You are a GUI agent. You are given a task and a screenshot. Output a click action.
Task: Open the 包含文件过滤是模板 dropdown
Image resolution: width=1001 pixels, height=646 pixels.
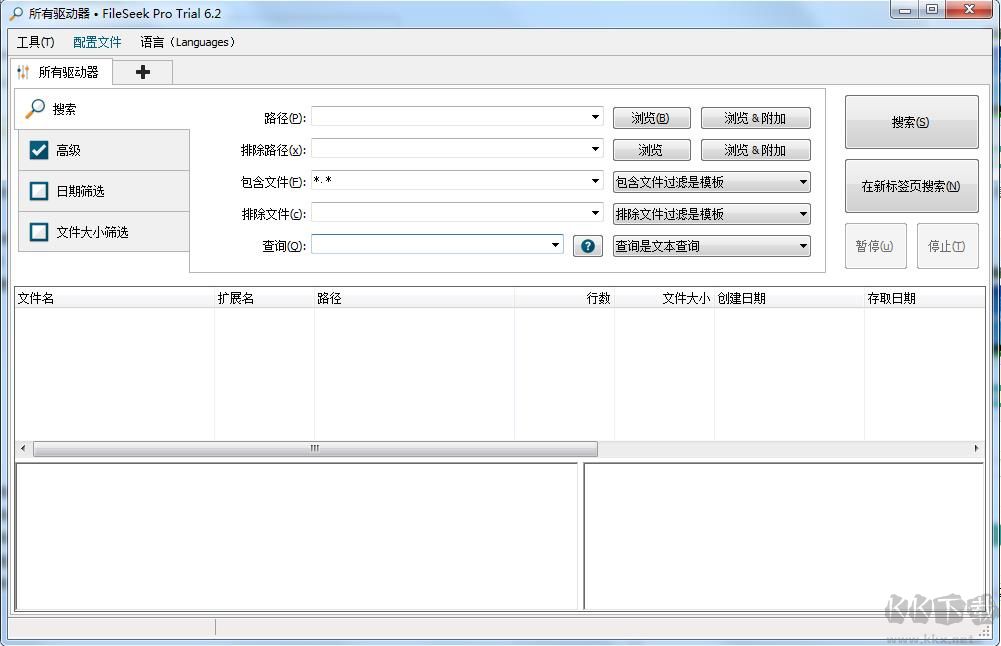click(711, 181)
